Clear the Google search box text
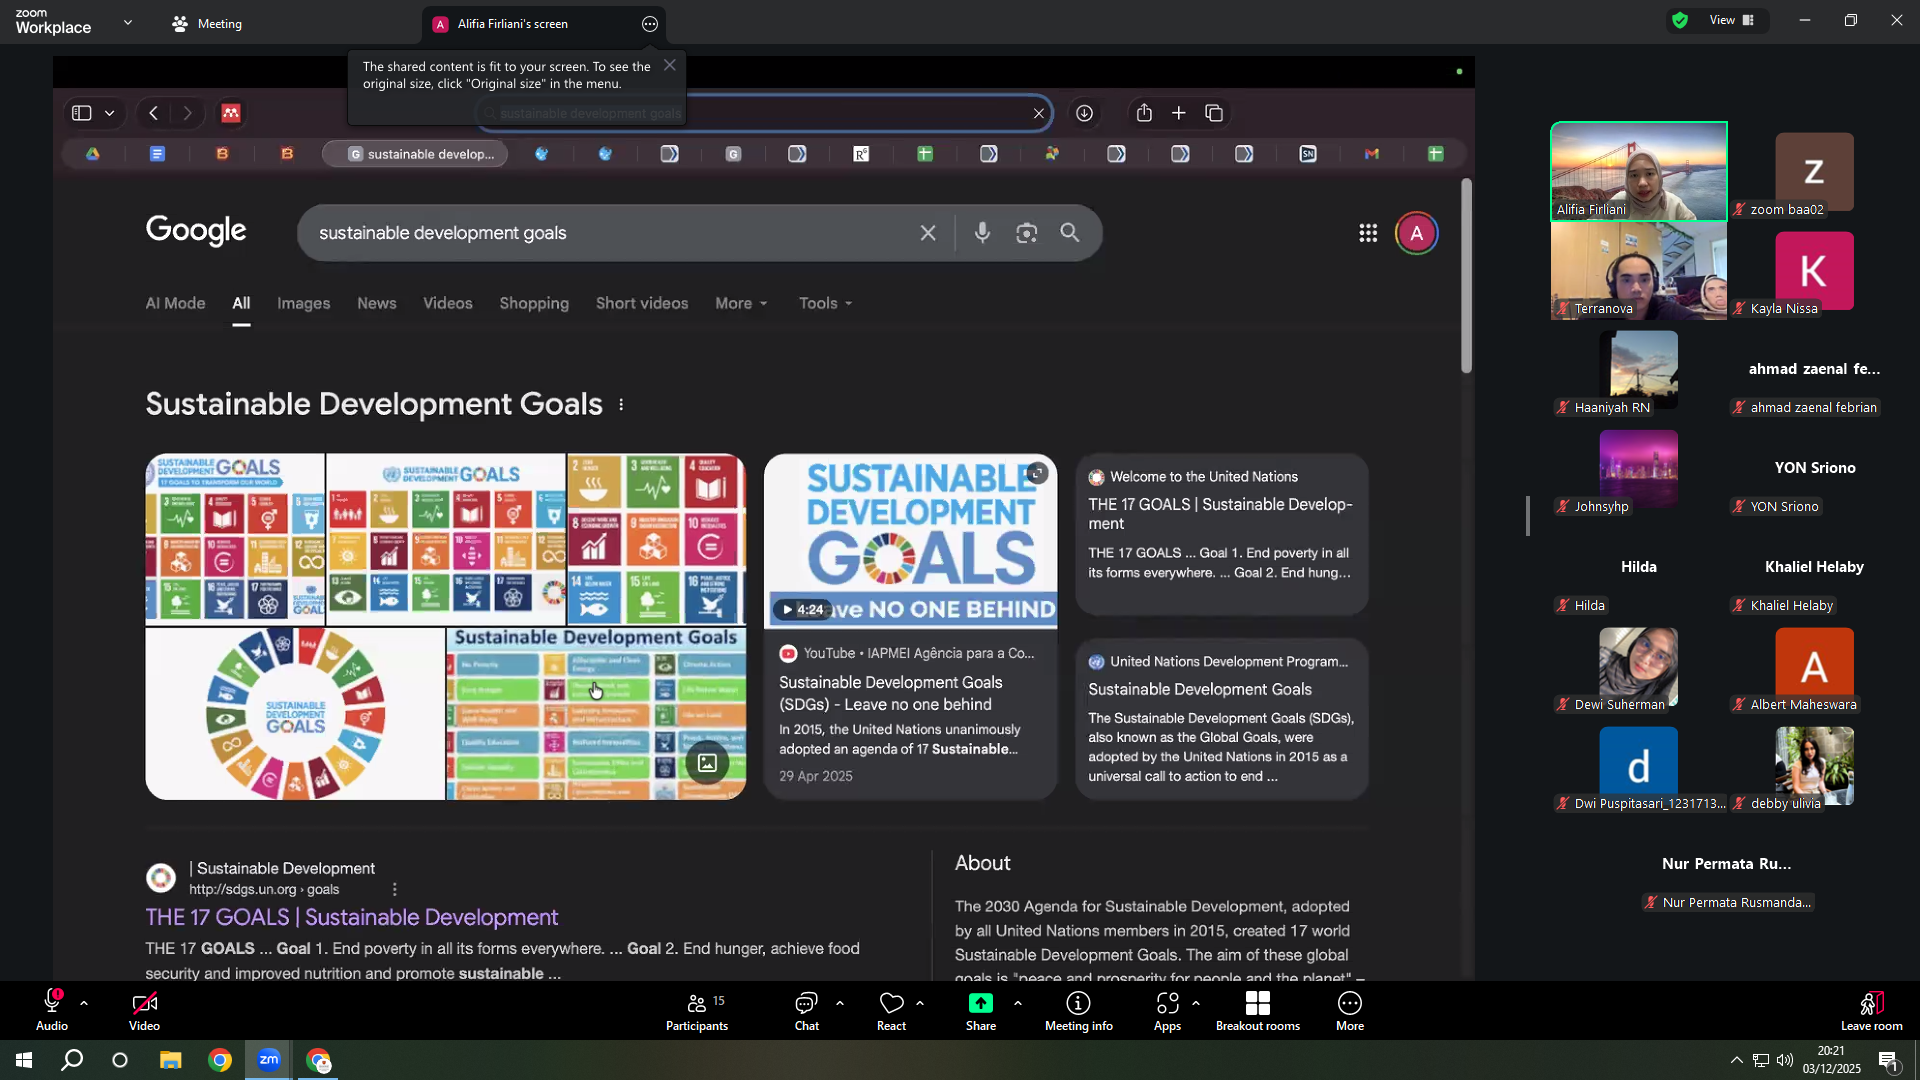Screen dimensions: 1920x1080 [x=928, y=233]
